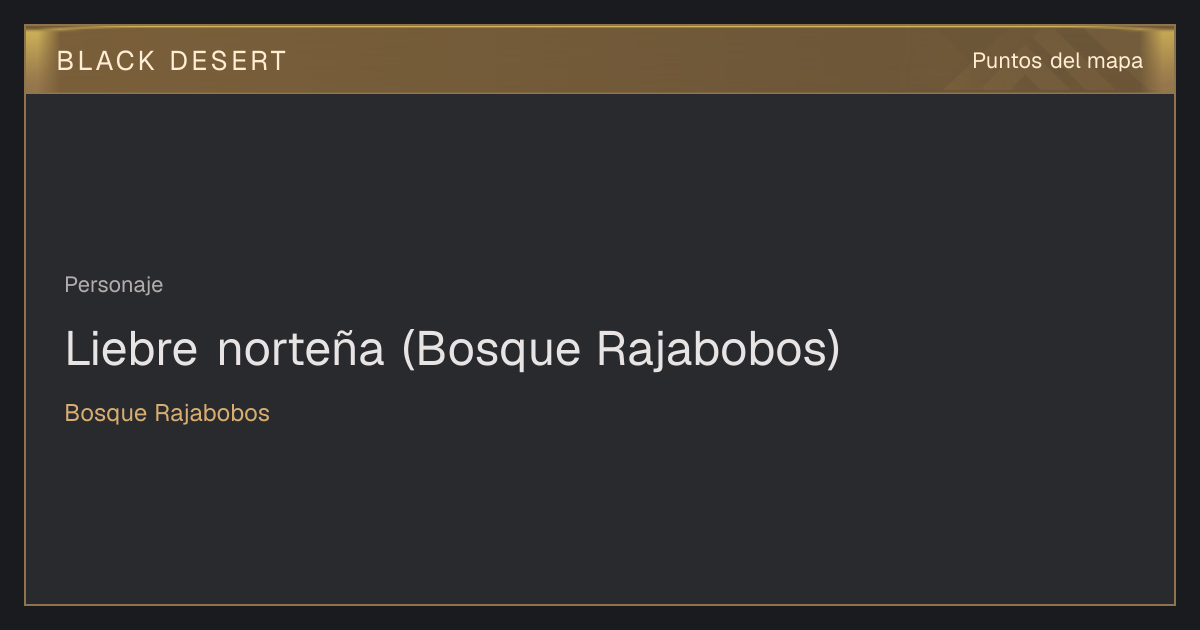Screen dimensions: 1200x630
Task: Click the gold header banner center
Action: 600,60
